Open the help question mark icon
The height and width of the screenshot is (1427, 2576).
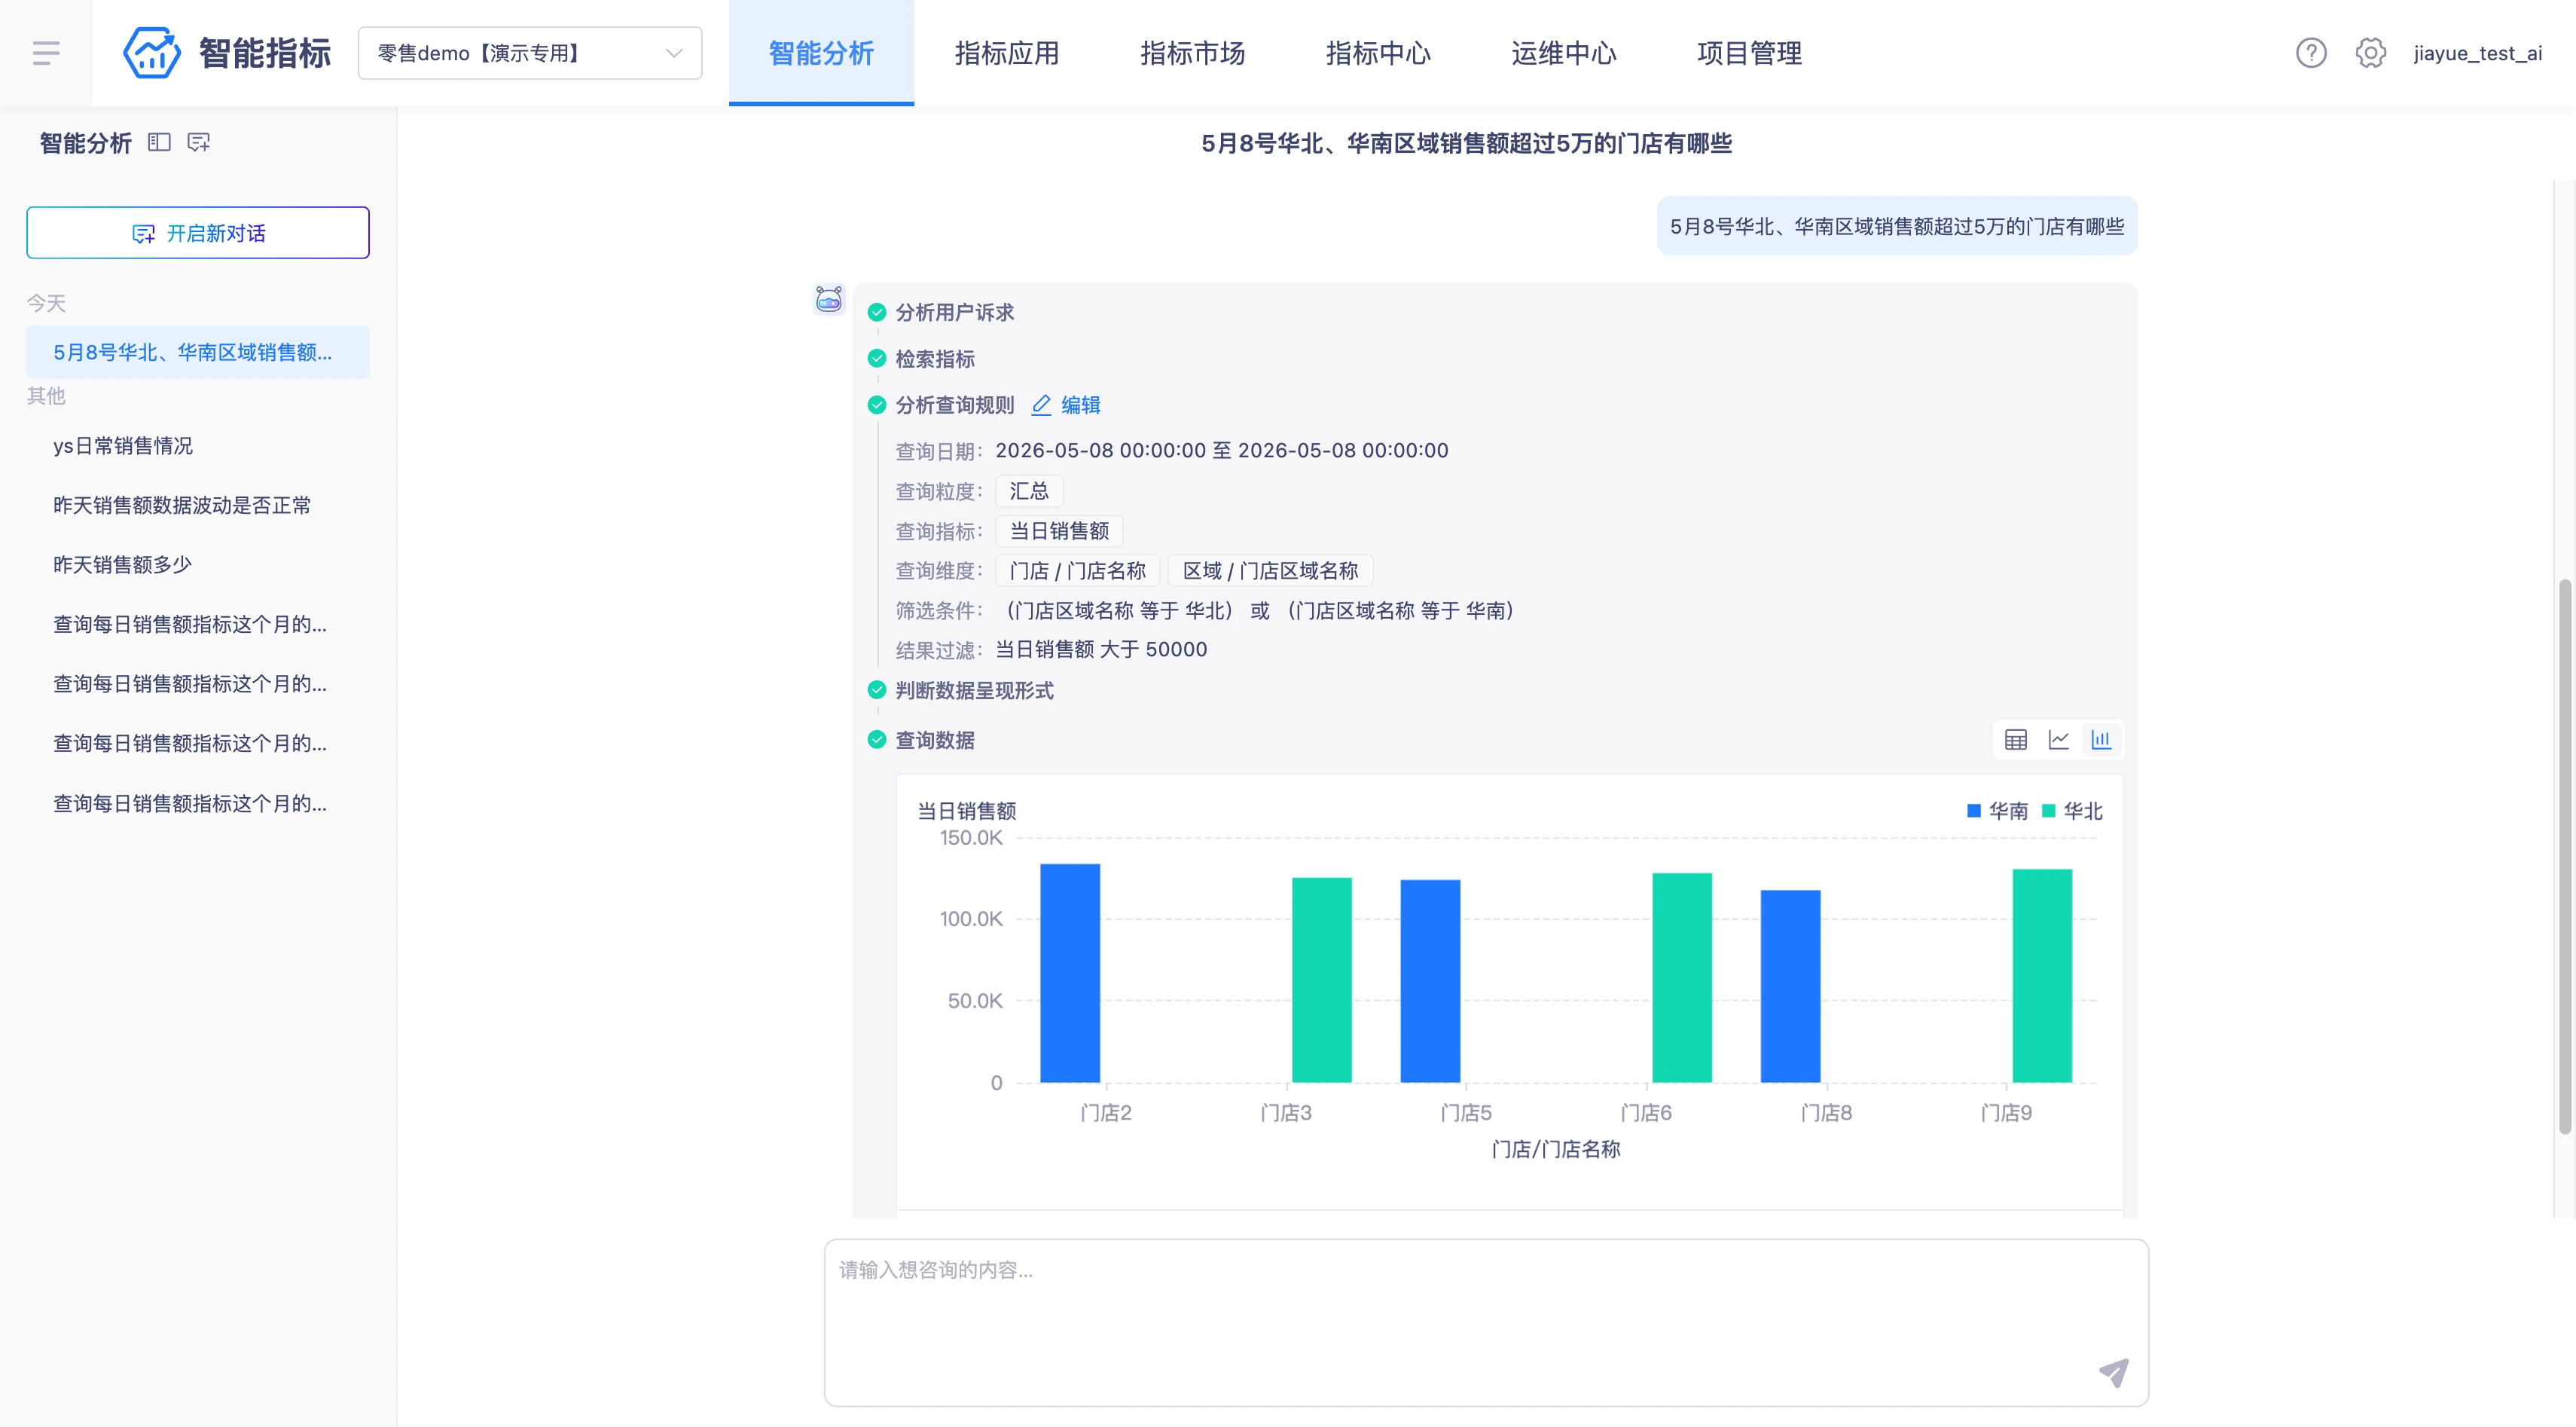2310,53
